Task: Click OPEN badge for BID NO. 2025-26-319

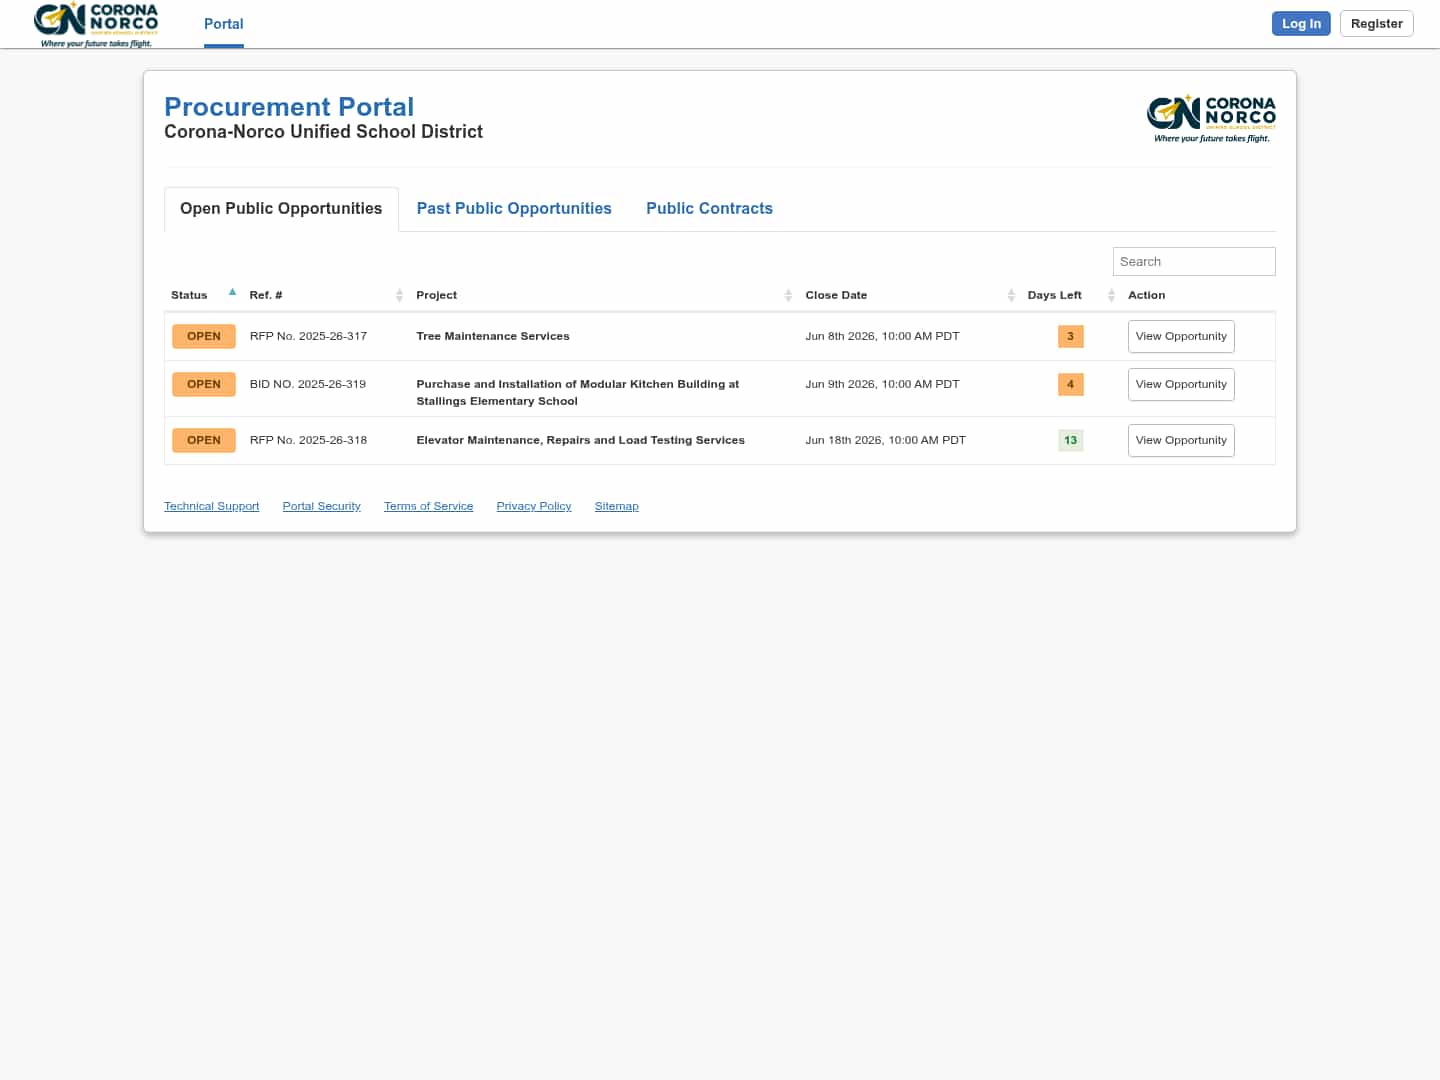Action: [204, 385]
